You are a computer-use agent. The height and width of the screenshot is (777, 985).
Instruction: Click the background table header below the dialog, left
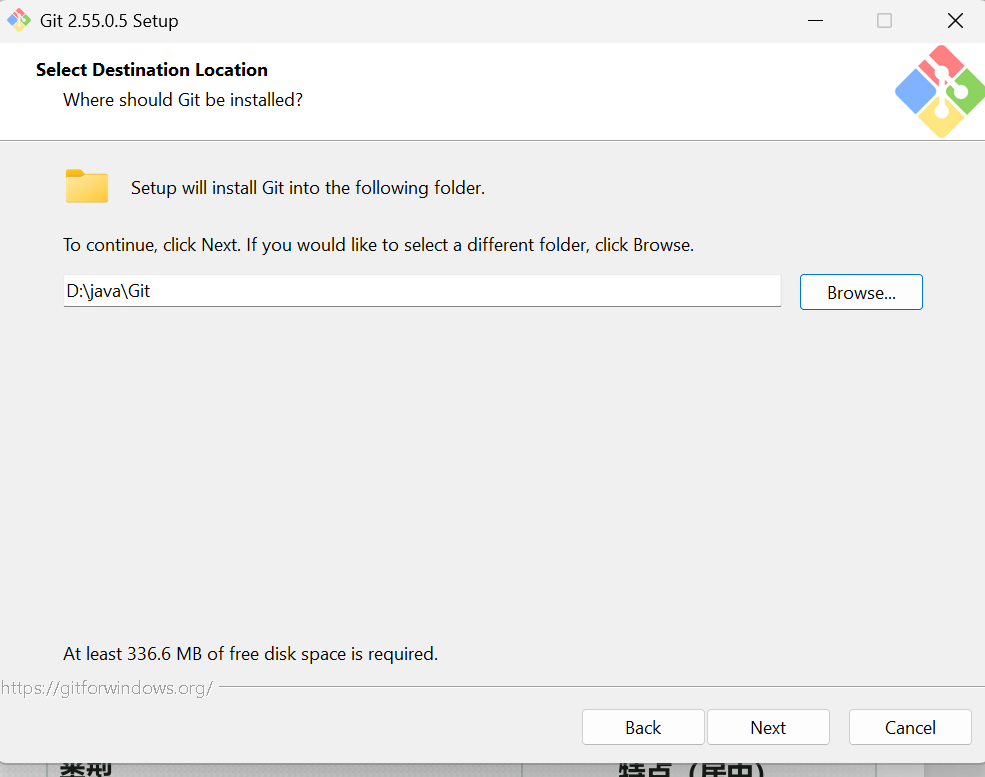pos(86,770)
